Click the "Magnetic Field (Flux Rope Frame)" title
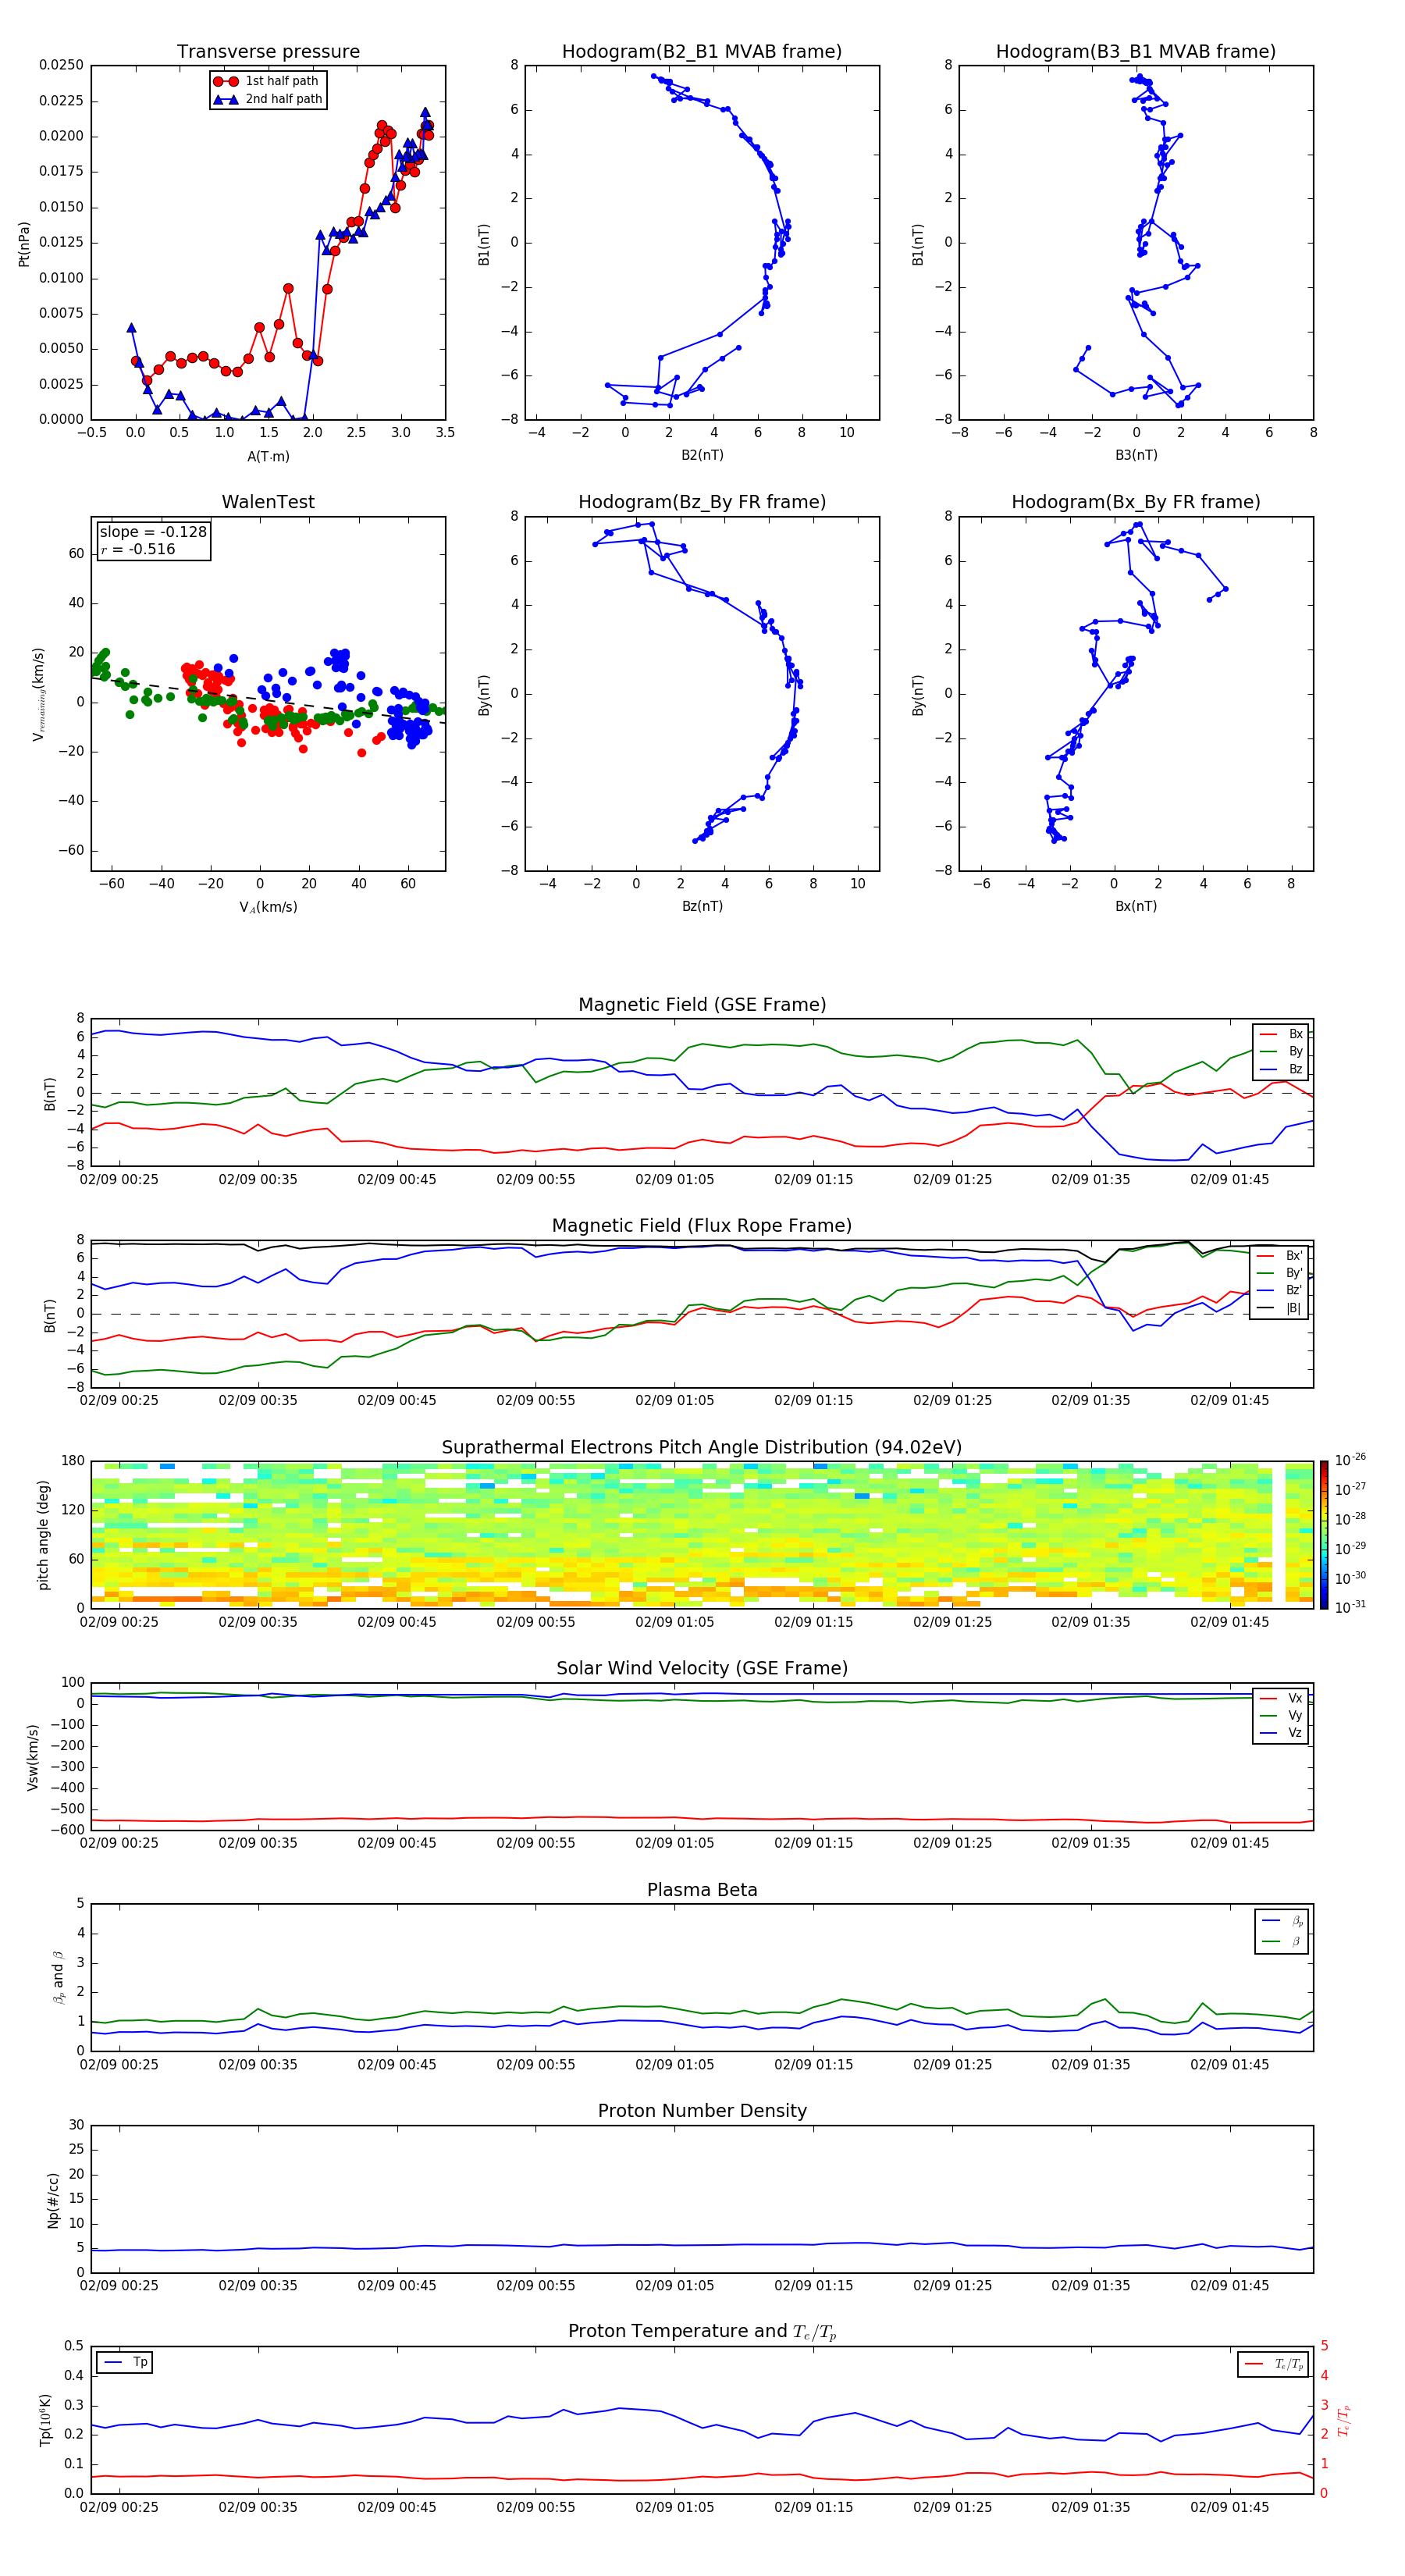Screen dimensions: 1405x2576 point(702,1226)
